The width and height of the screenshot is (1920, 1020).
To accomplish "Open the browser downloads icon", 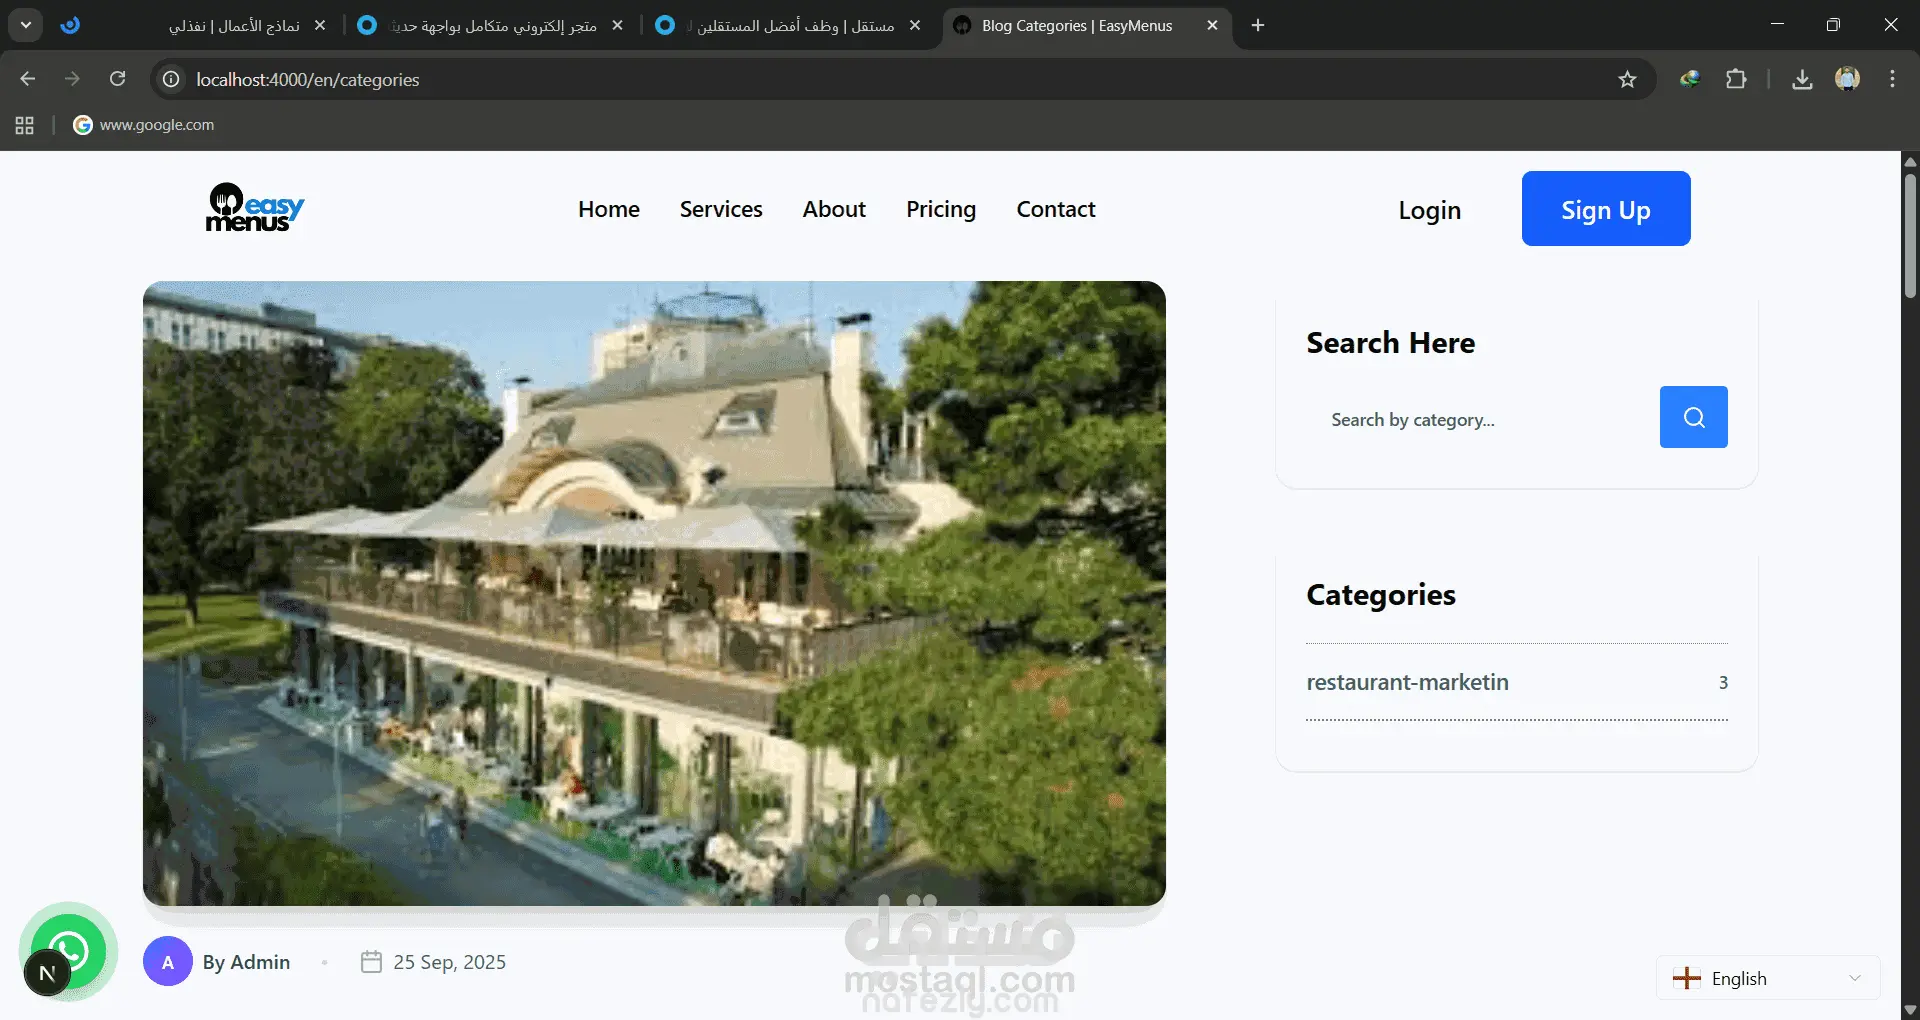I will pyautogui.click(x=1802, y=79).
